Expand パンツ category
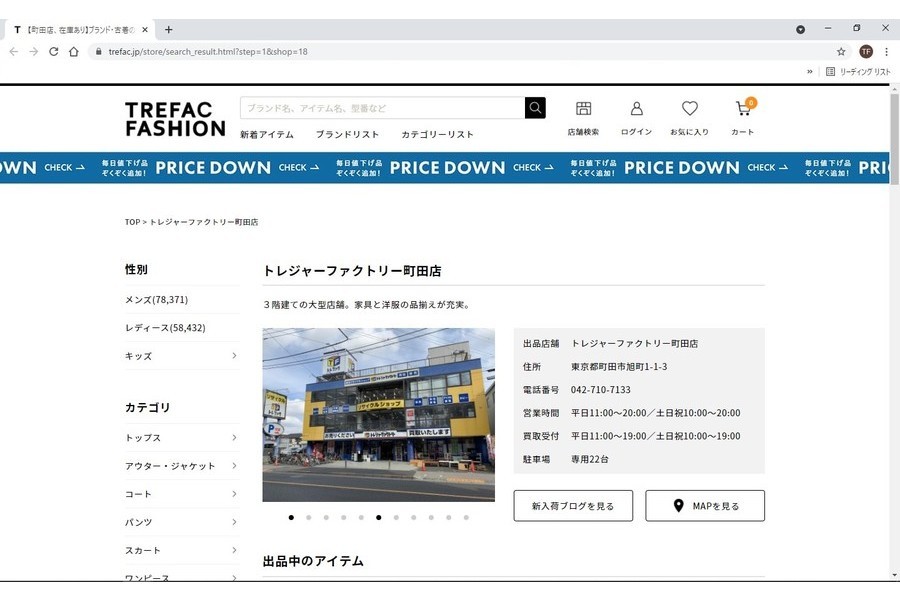This screenshot has width=900, height=601. click(181, 522)
